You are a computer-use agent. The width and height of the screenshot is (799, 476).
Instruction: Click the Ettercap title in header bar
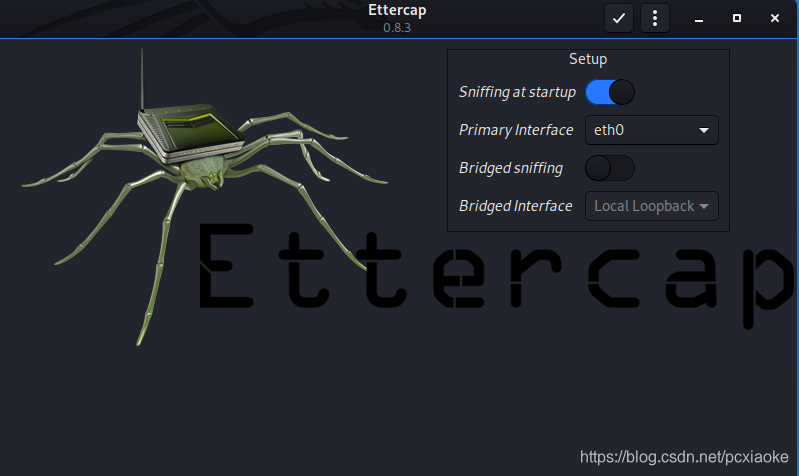[x=397, y=10]
